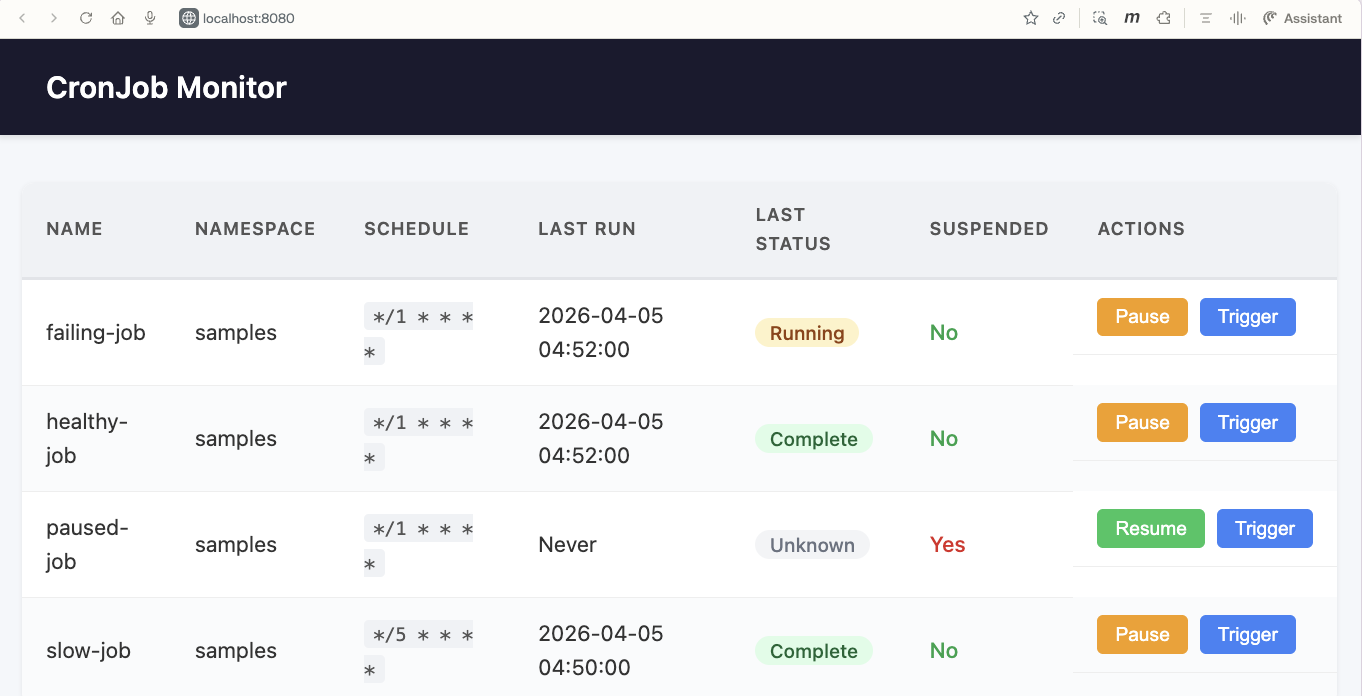The image size is (1362, 696).
Task: Open the Assistant panel
Action: (1302, 18)
